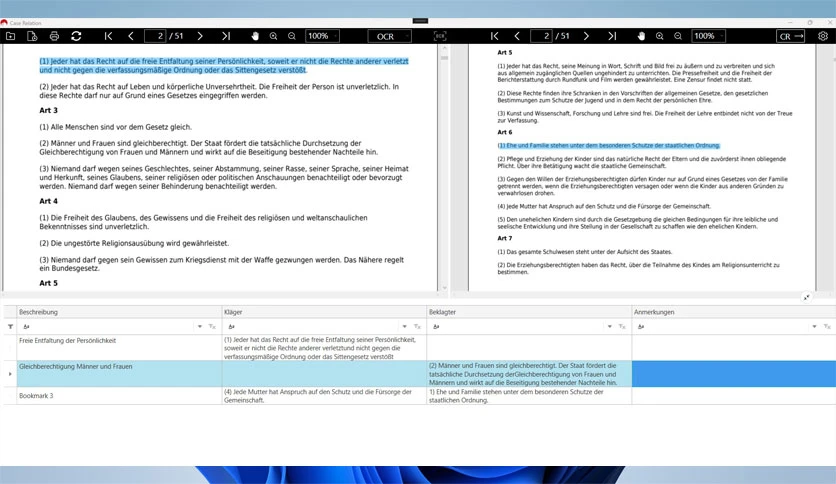The image size is (836, 484).
Task: Refresh the left document view
Action: coord(76,36)
